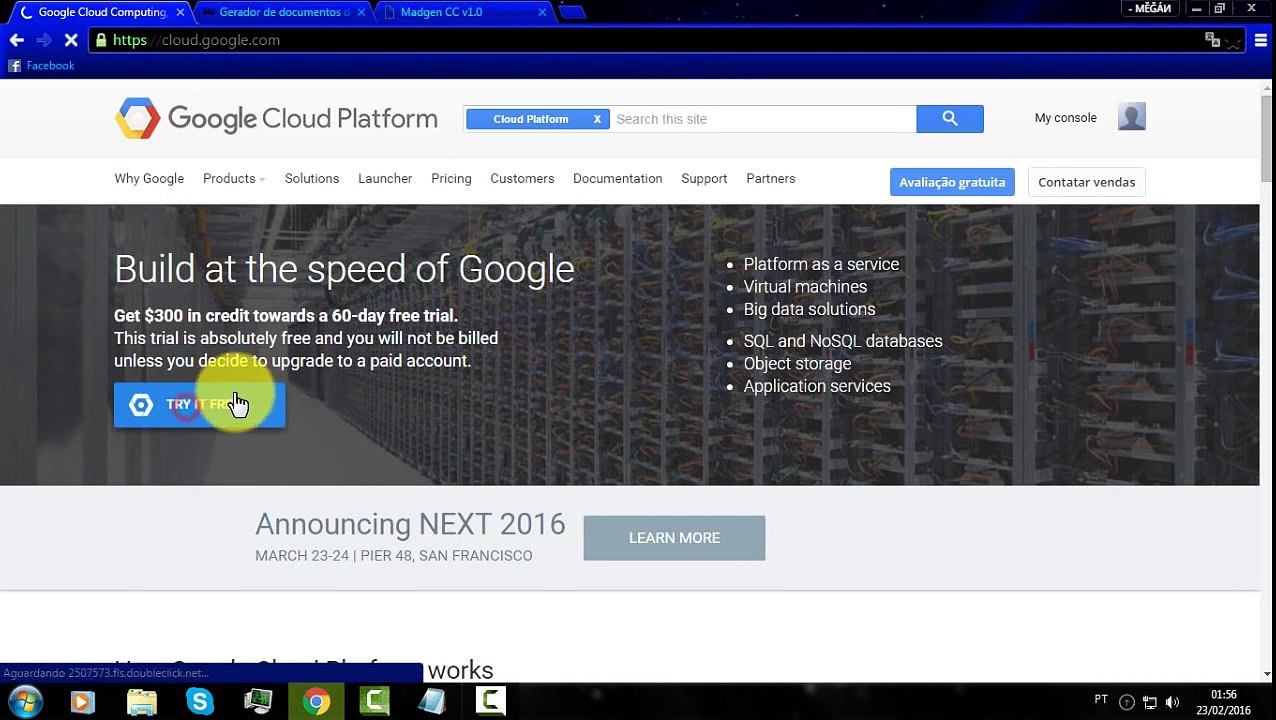
Task: Open a new tab with the new-tab button
Action: tap(571, 12)
